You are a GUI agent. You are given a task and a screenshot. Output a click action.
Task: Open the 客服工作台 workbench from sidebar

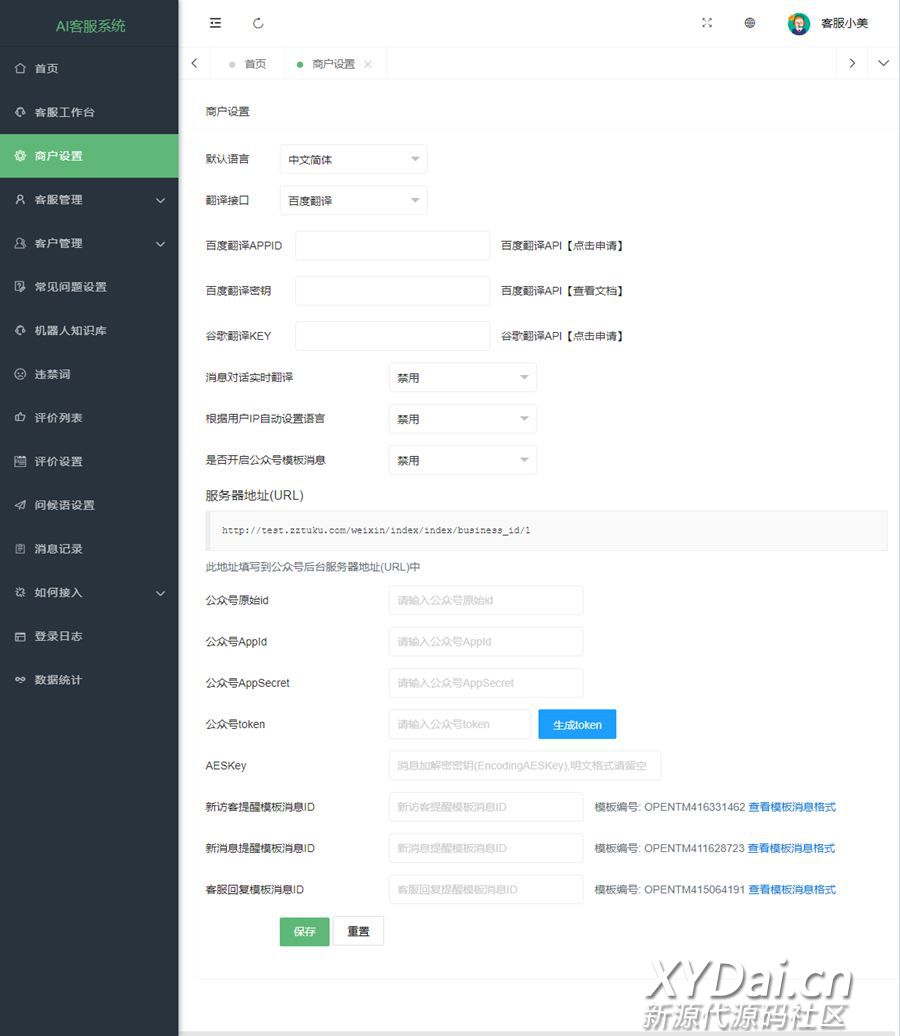(x=60, y=112)
